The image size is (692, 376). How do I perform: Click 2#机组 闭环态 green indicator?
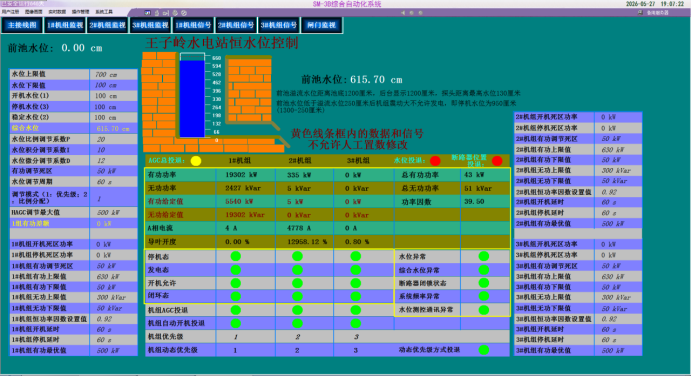pyautogui.click(x=297, y=296)
